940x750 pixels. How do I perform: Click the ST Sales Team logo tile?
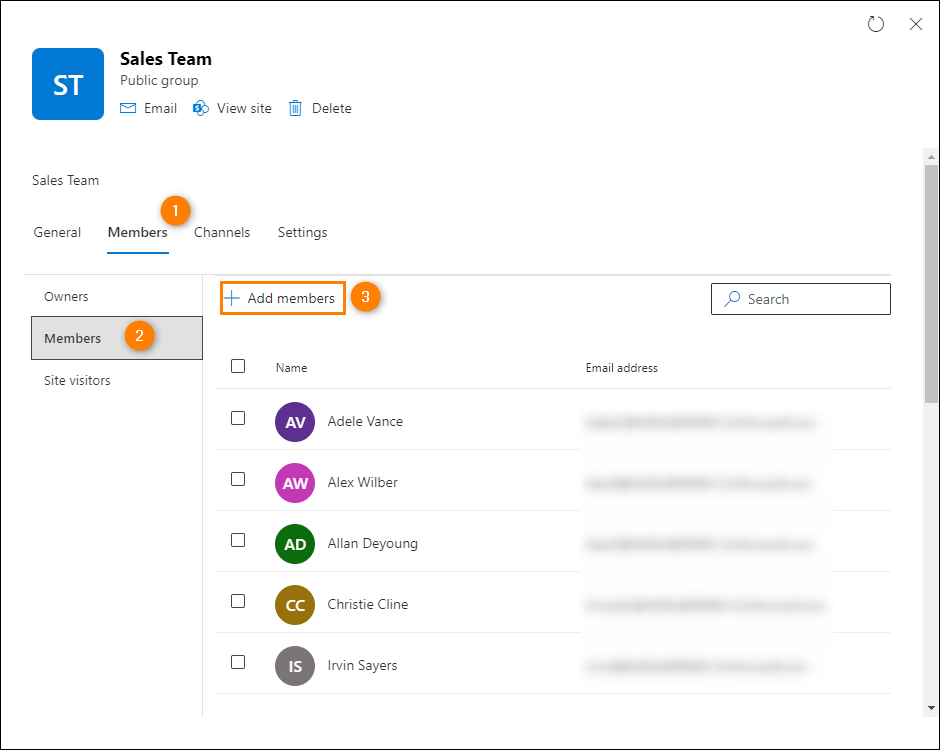pyautogui.click(x=68, y=84)
